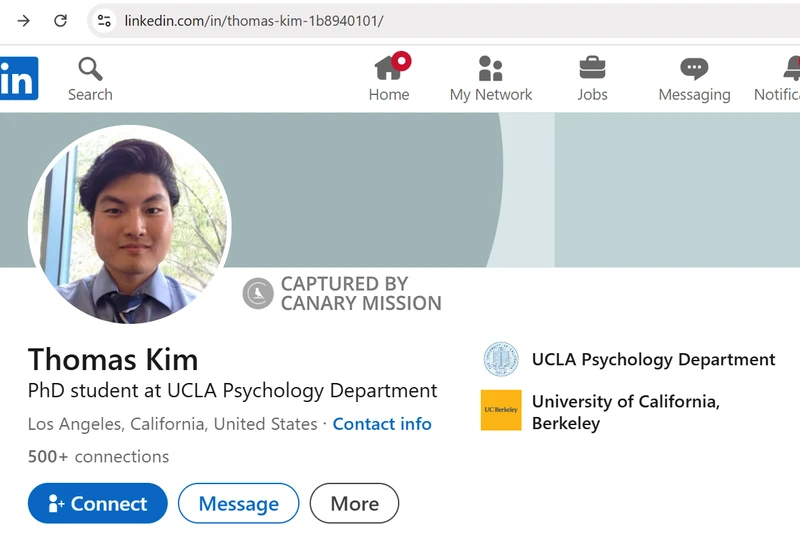
Task: Click the Thomas Kim name heading
Action: pyautogui.click(x=113, y=359)
